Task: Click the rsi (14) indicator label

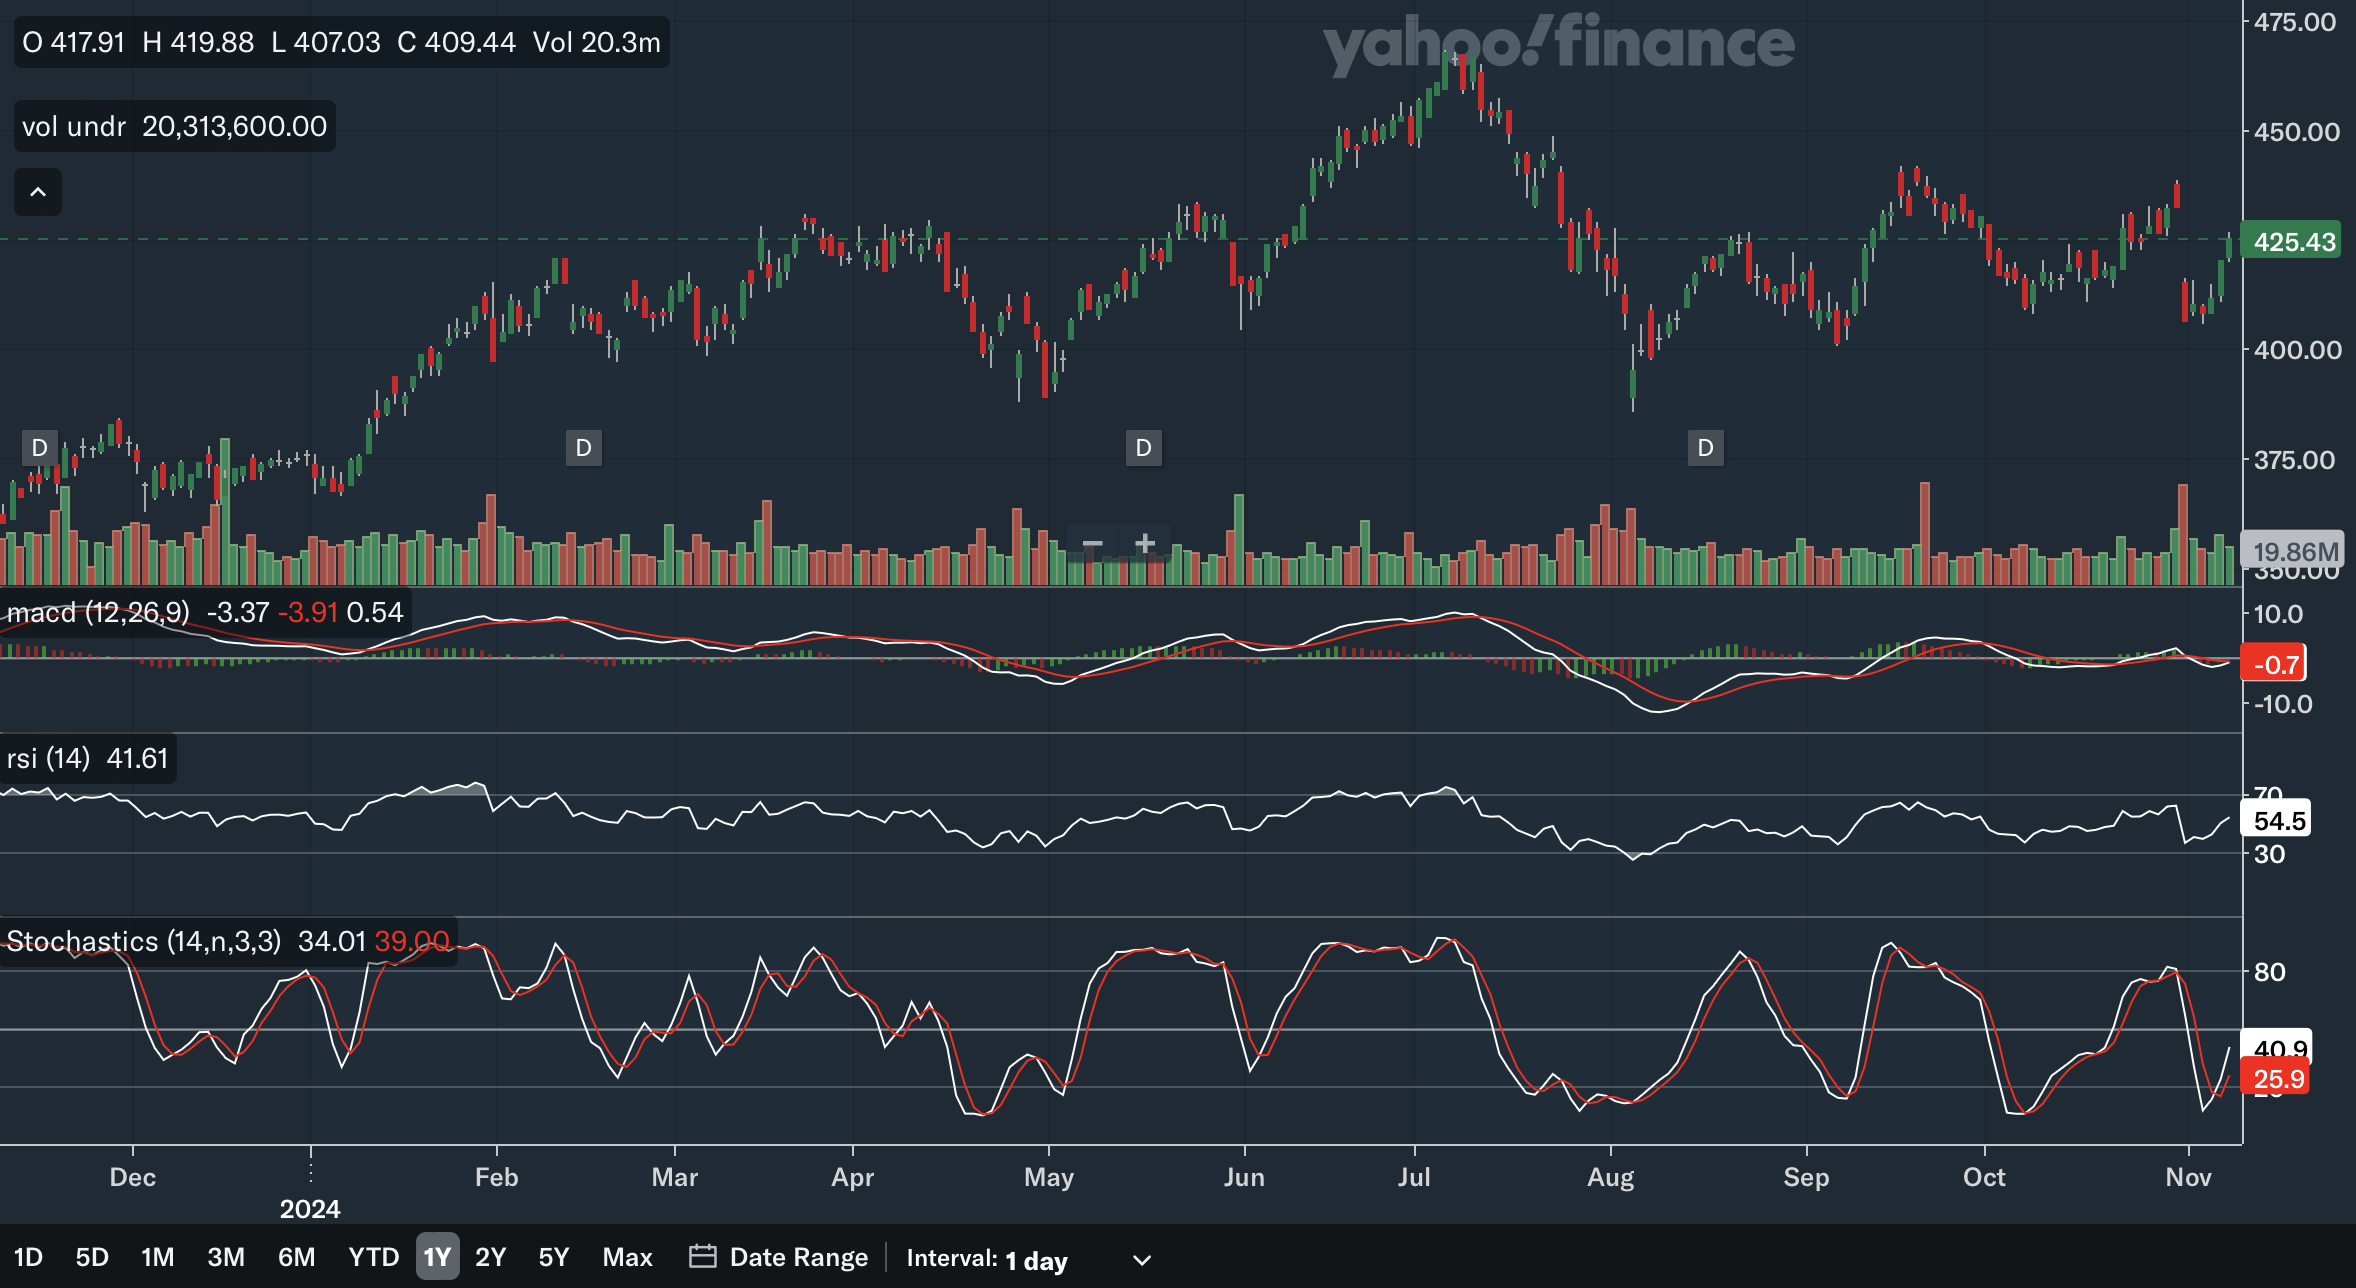Action: coord(48,759)
